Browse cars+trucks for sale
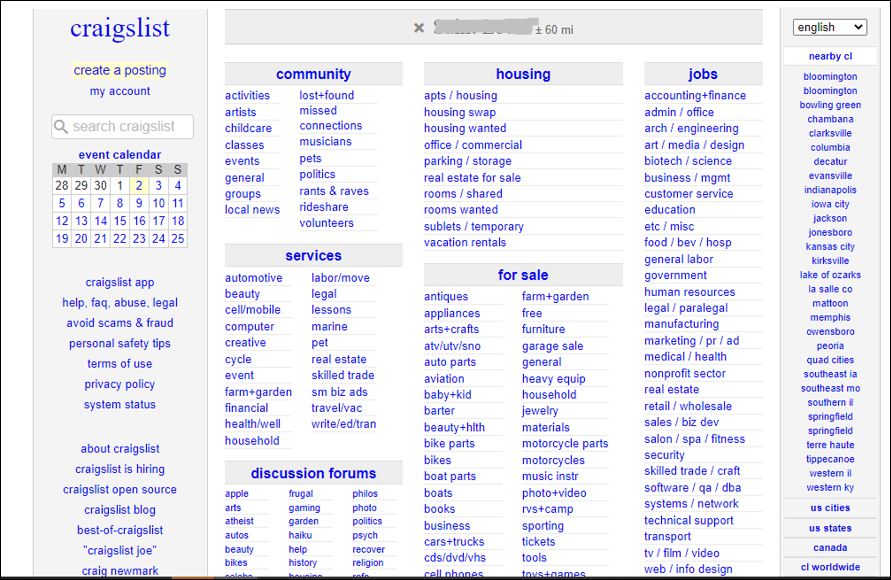Screen dimensions: 891x580 point(454,542)
